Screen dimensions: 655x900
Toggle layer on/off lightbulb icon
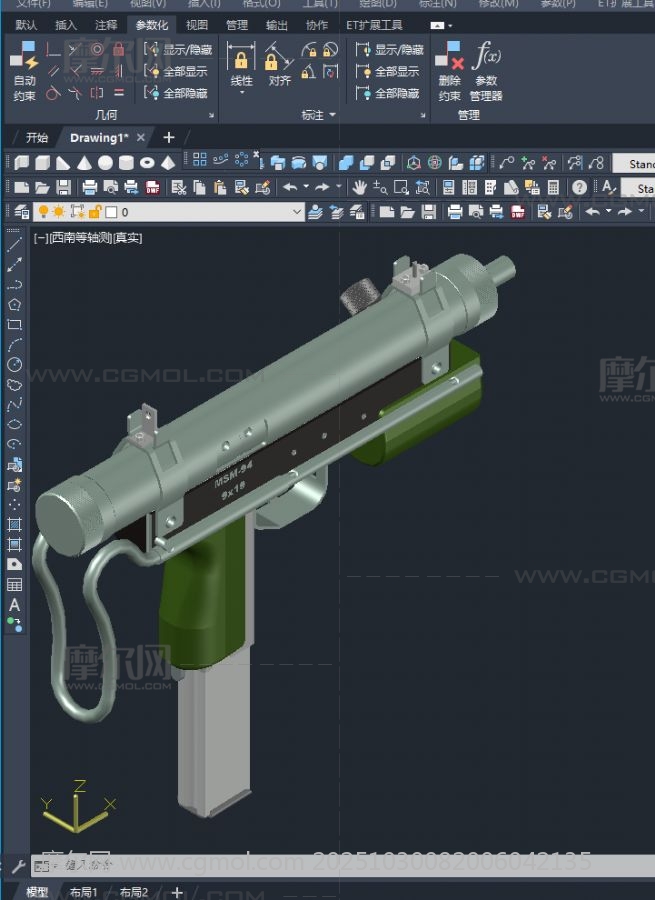(43, 212)
